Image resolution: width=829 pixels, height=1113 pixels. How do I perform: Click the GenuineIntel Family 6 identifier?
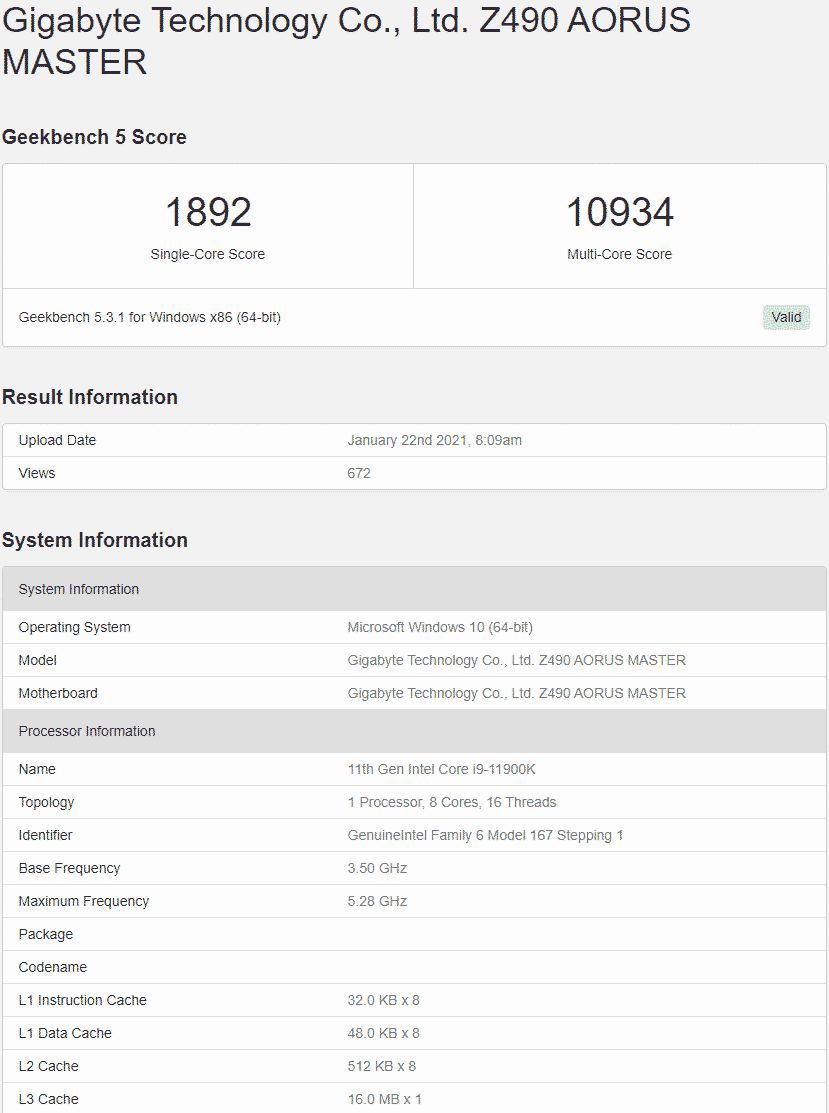coord(485,835)
